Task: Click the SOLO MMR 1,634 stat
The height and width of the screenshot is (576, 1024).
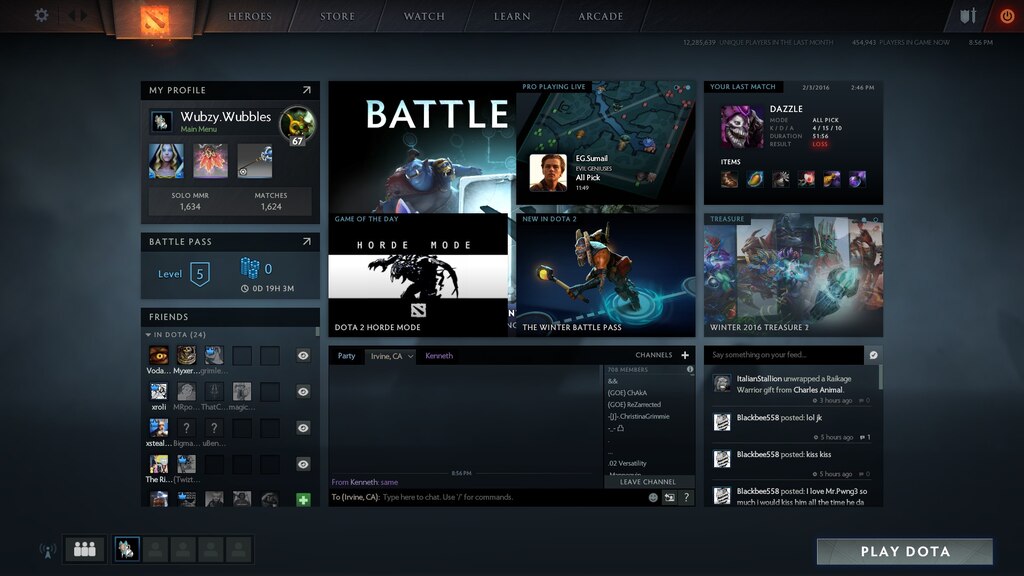Action: [x=190, y=201]
